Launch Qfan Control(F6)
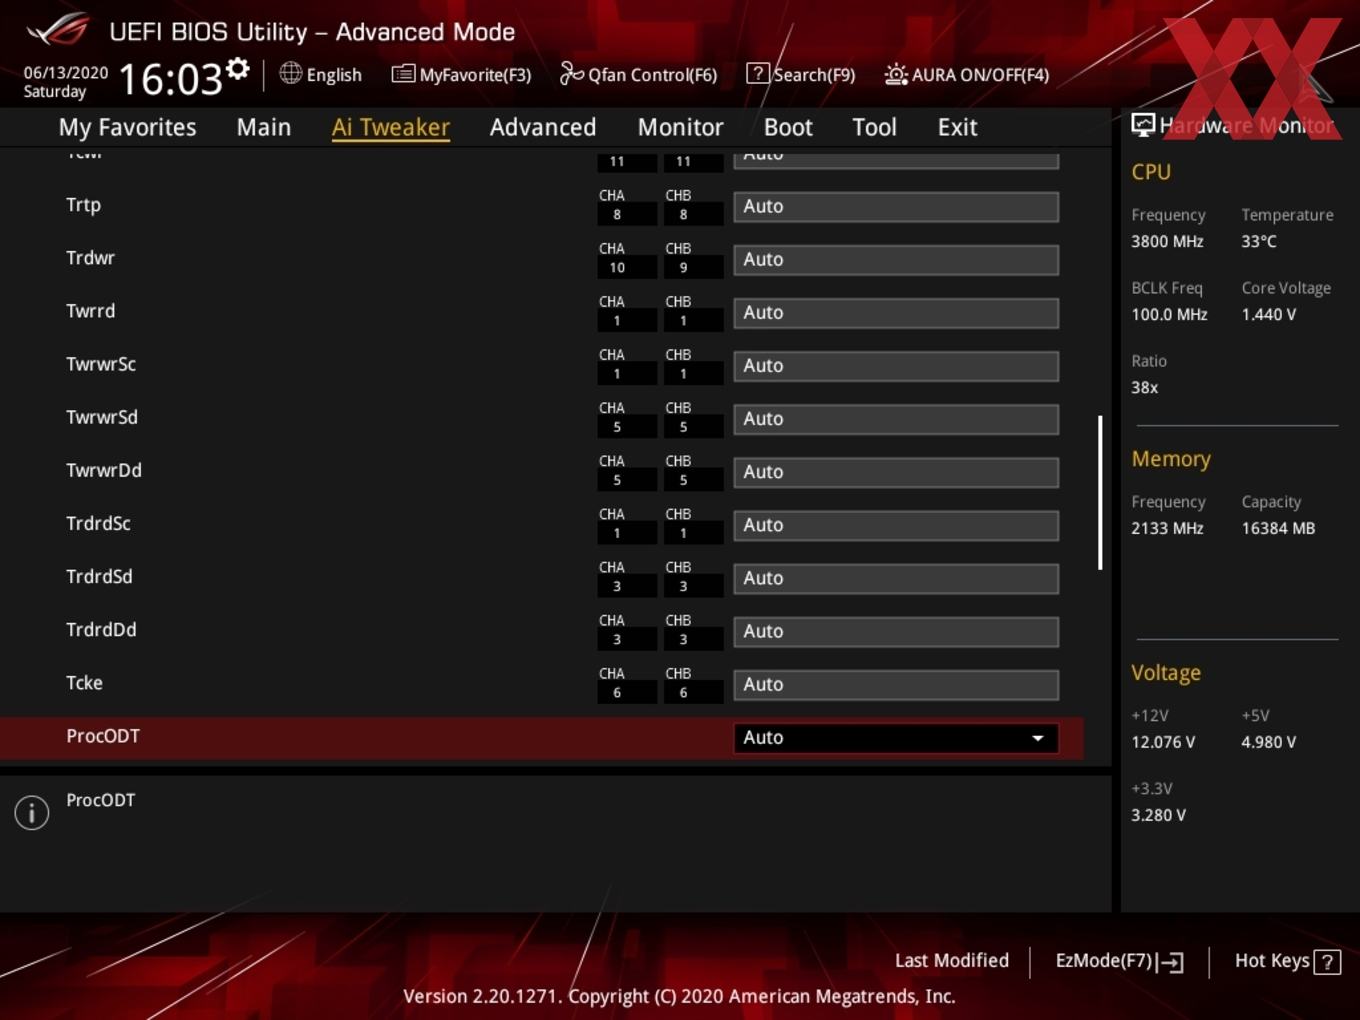 pyautogui.click(x=653, y=75)
